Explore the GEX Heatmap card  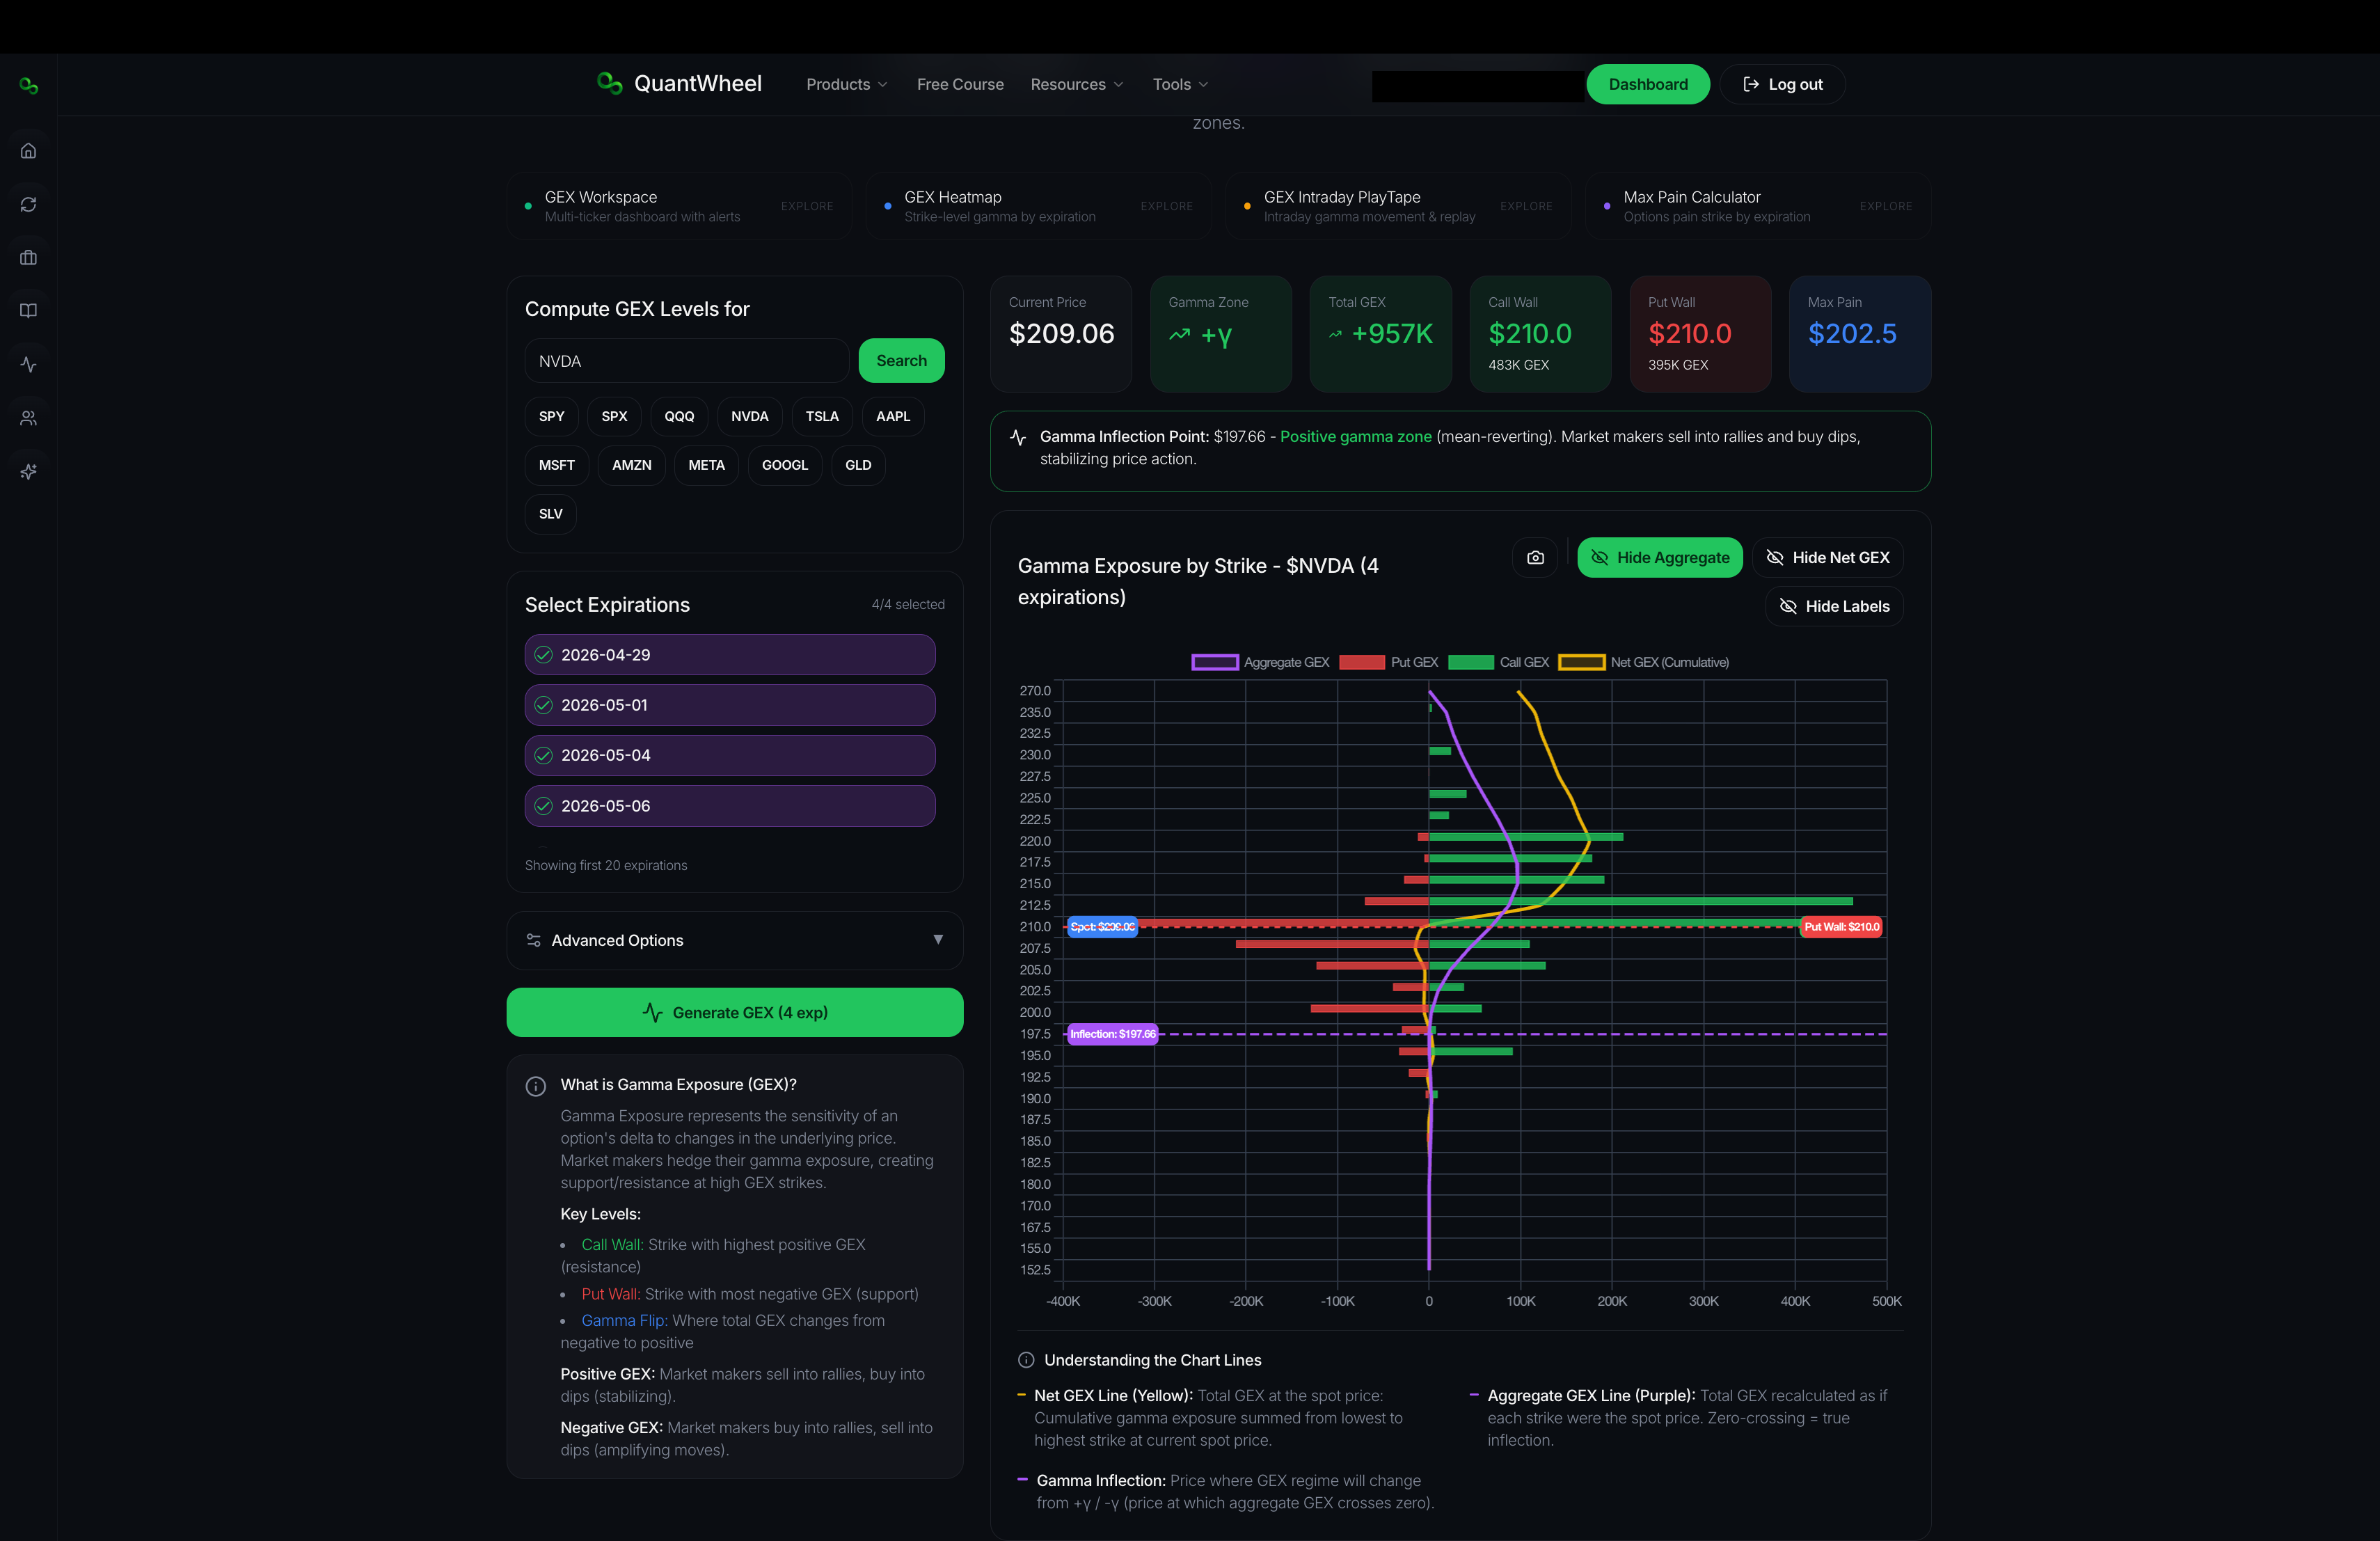tap(1039, 206)
